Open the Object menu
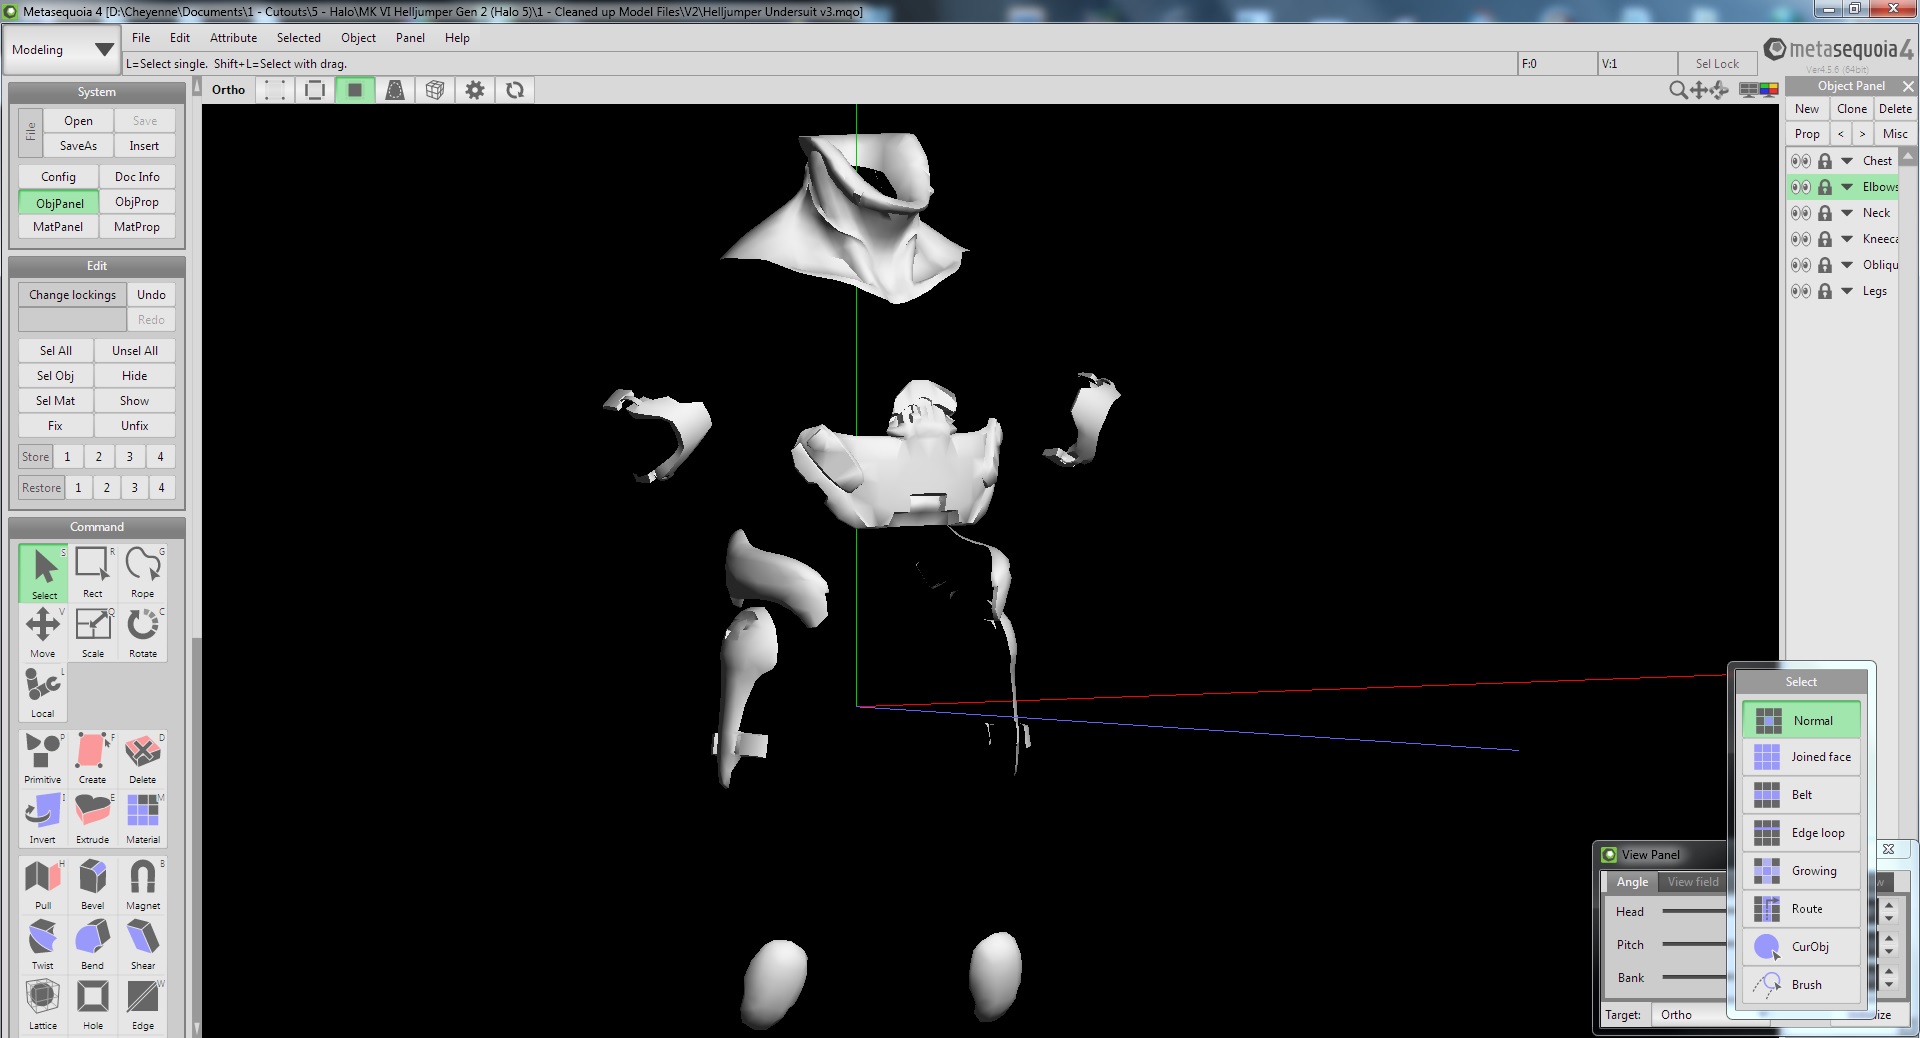The image size is (1920, 1038). coord(358,38)
